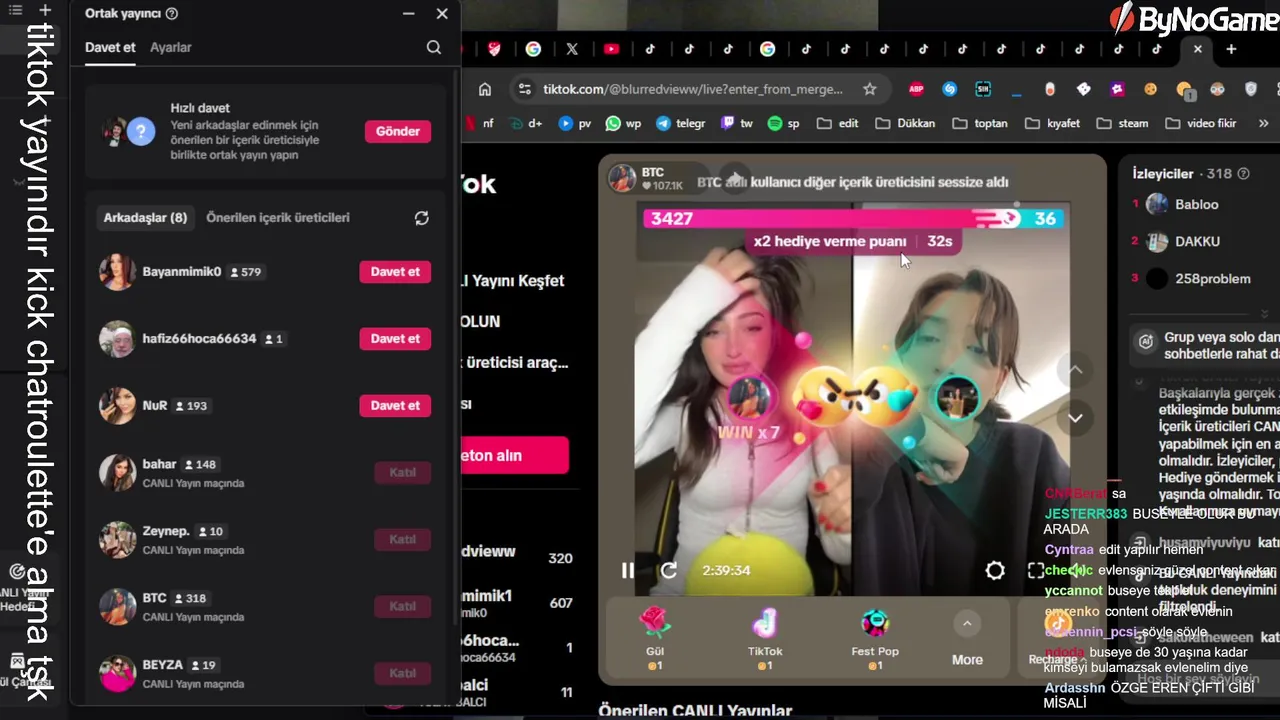Open the steam bookmarks folder

1122,124
